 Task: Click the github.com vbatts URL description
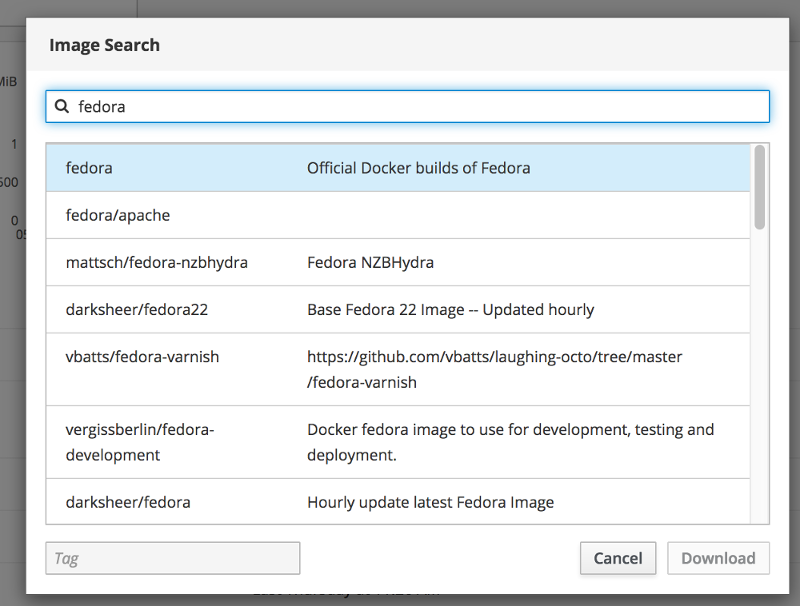494,369
